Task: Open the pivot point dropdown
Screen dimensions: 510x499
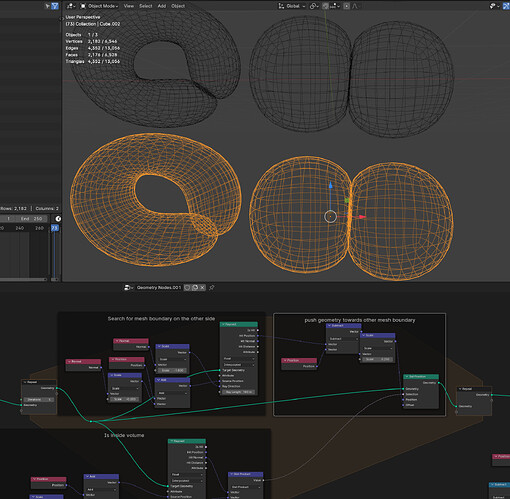Action: coord(314,6)
